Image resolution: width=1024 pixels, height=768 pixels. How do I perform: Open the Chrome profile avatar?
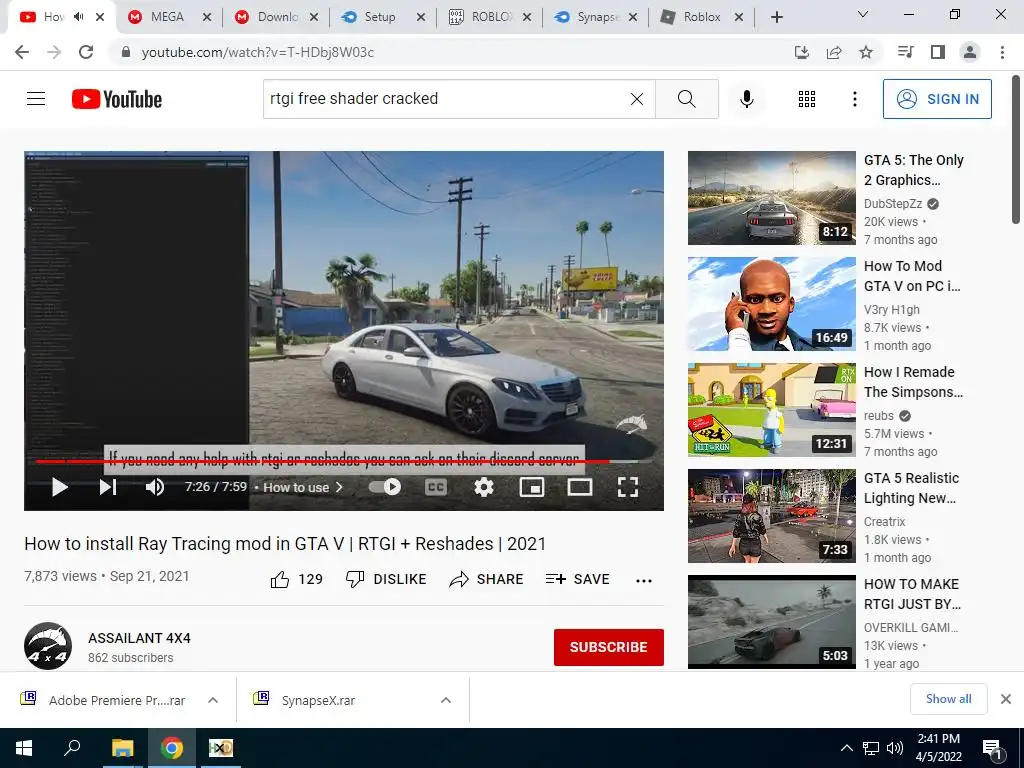(x=970, y=52)
